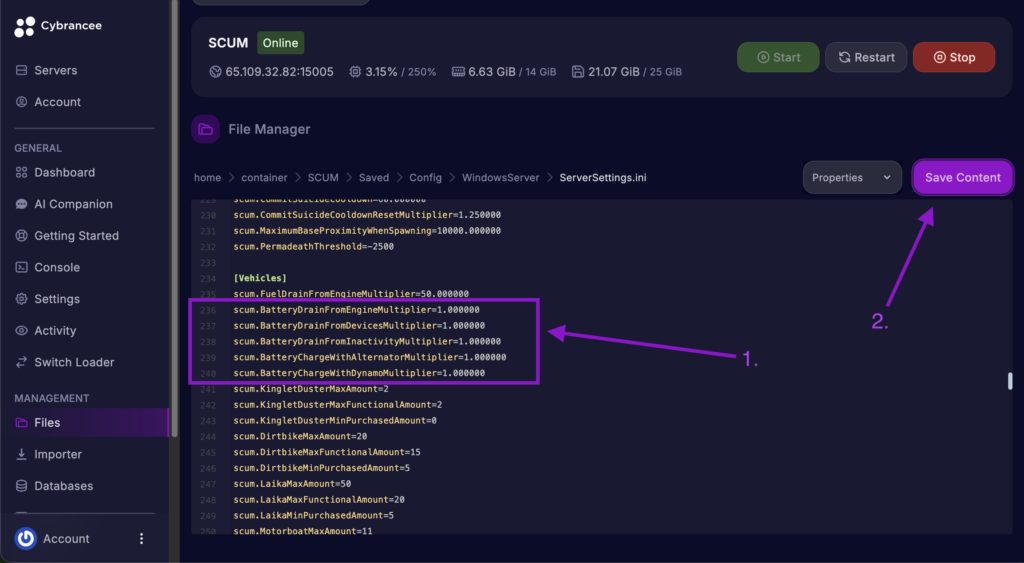Screen dimensions: 1024x563
Task: Click line scum.LaikaMaxAmount=50
Action: pos(292,484)
